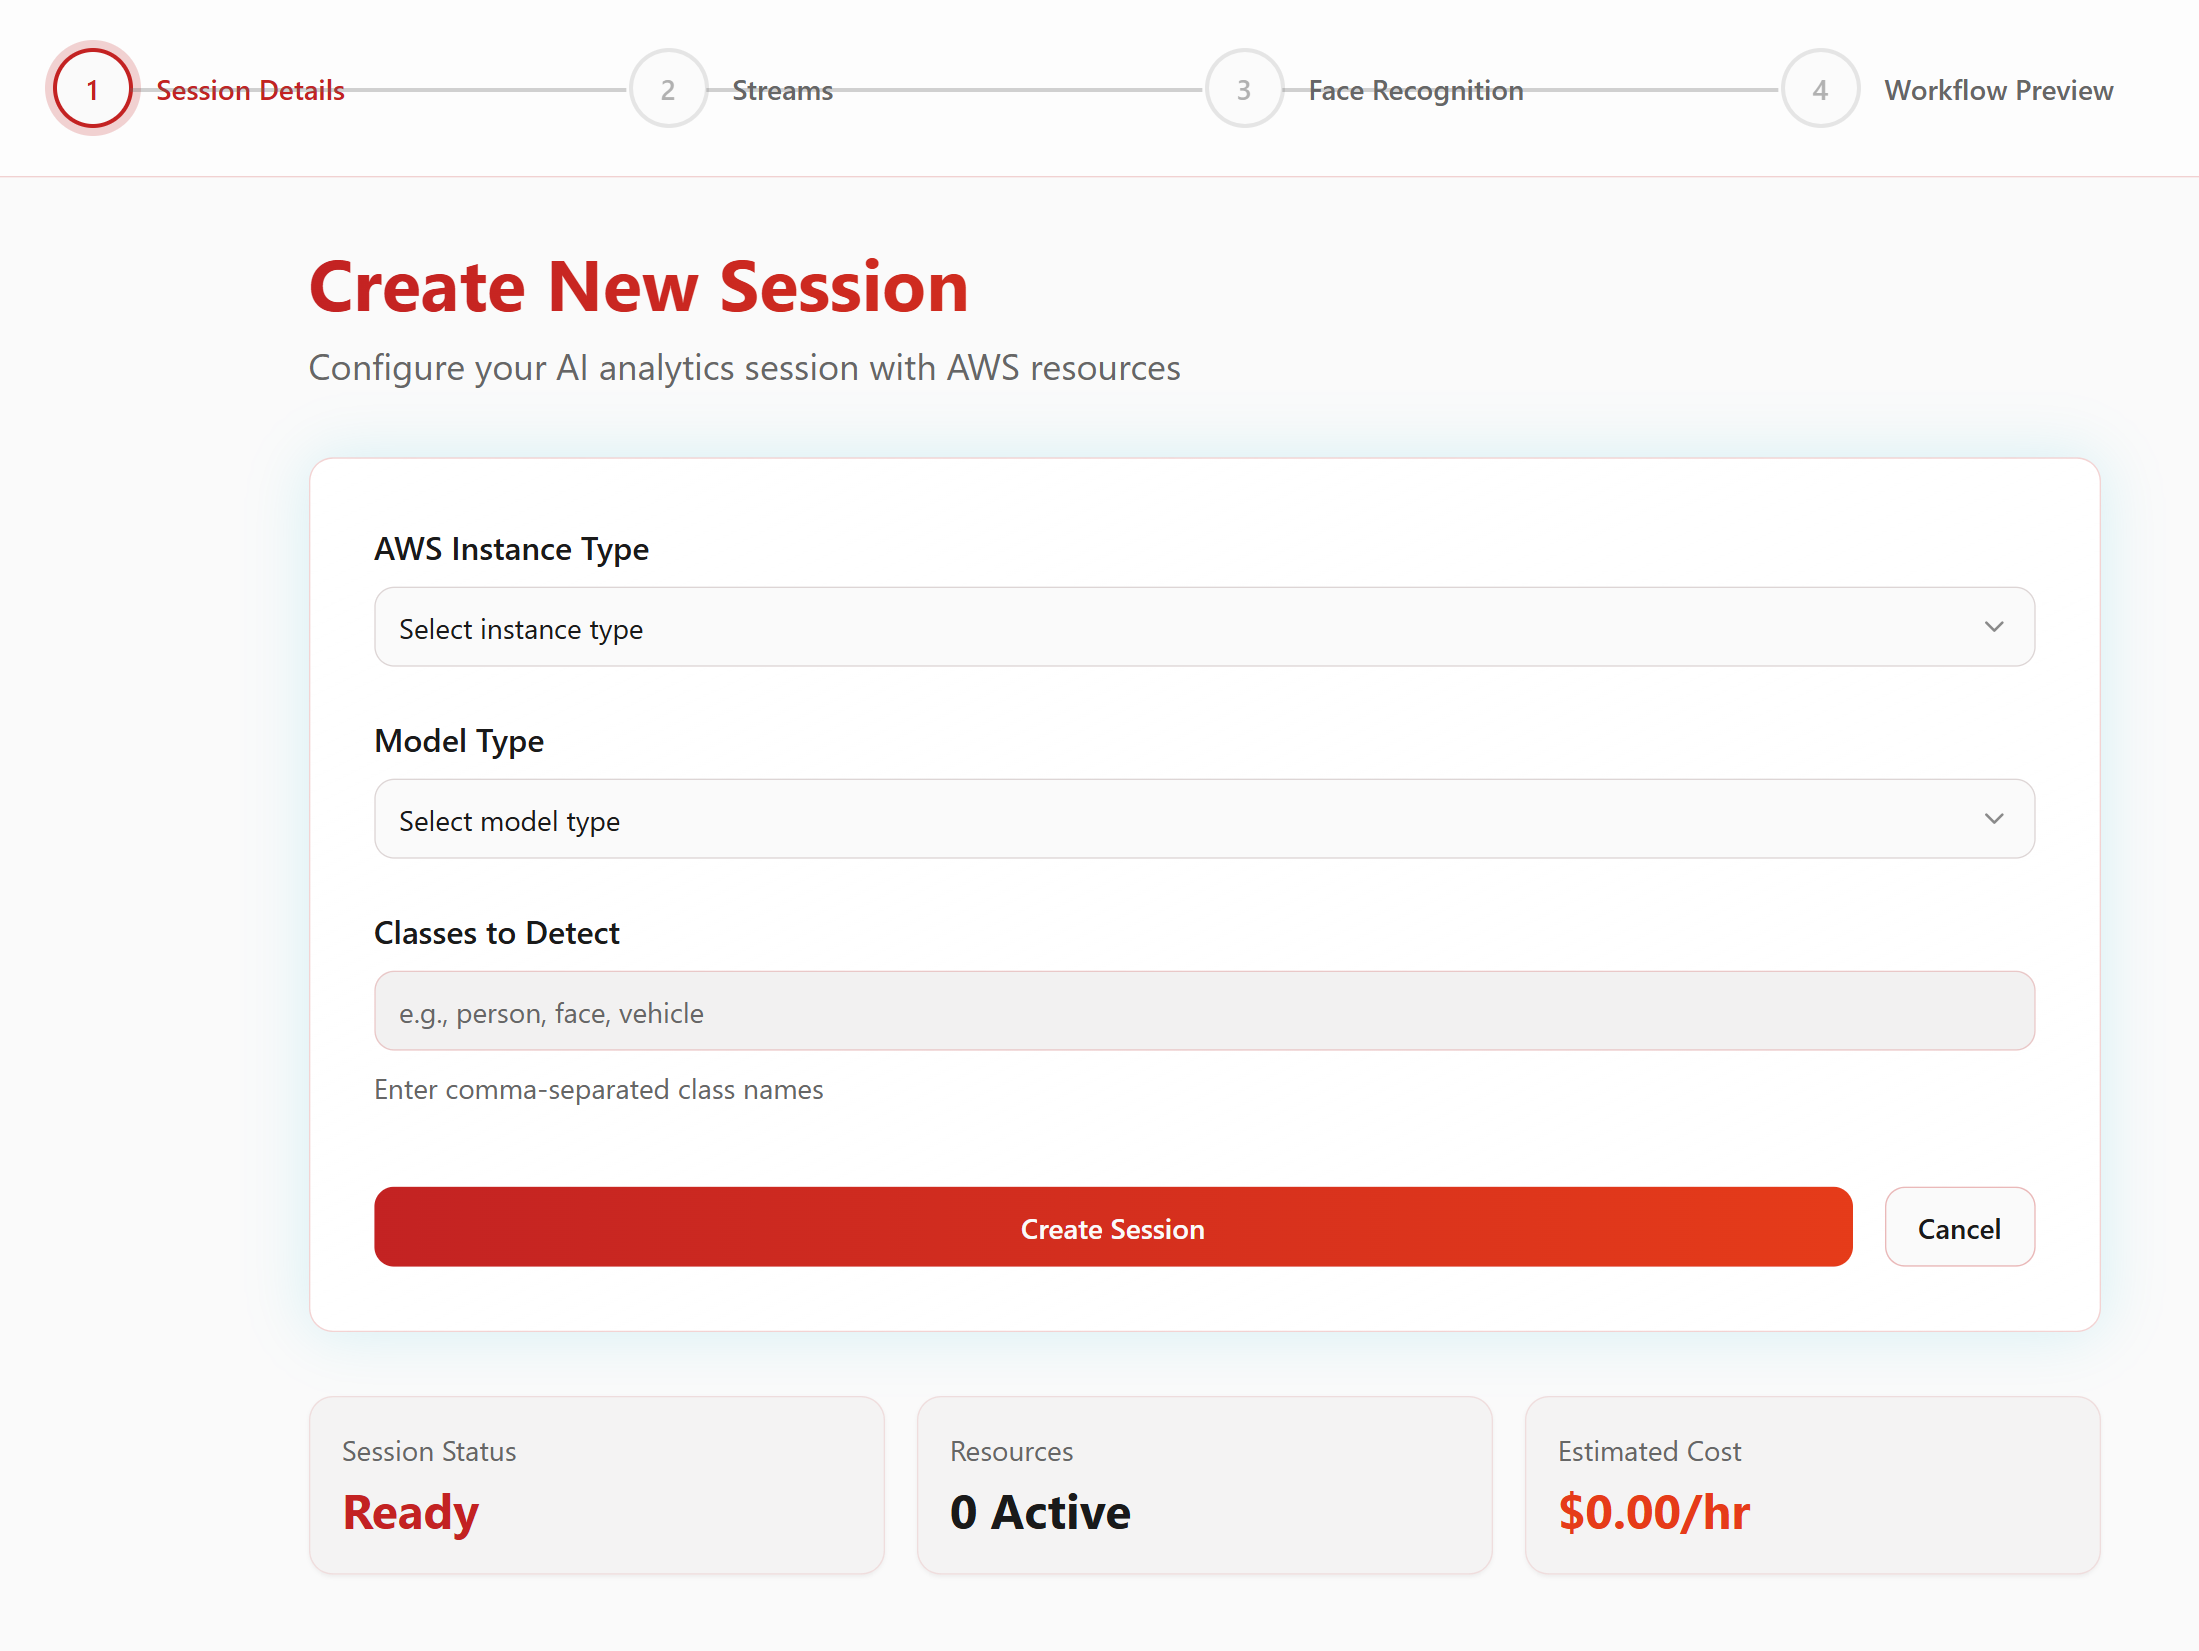Click the Estimated Cost $0.00/hr card
This screenshot has width=2199, height=1651.
pos(1812,1485)
